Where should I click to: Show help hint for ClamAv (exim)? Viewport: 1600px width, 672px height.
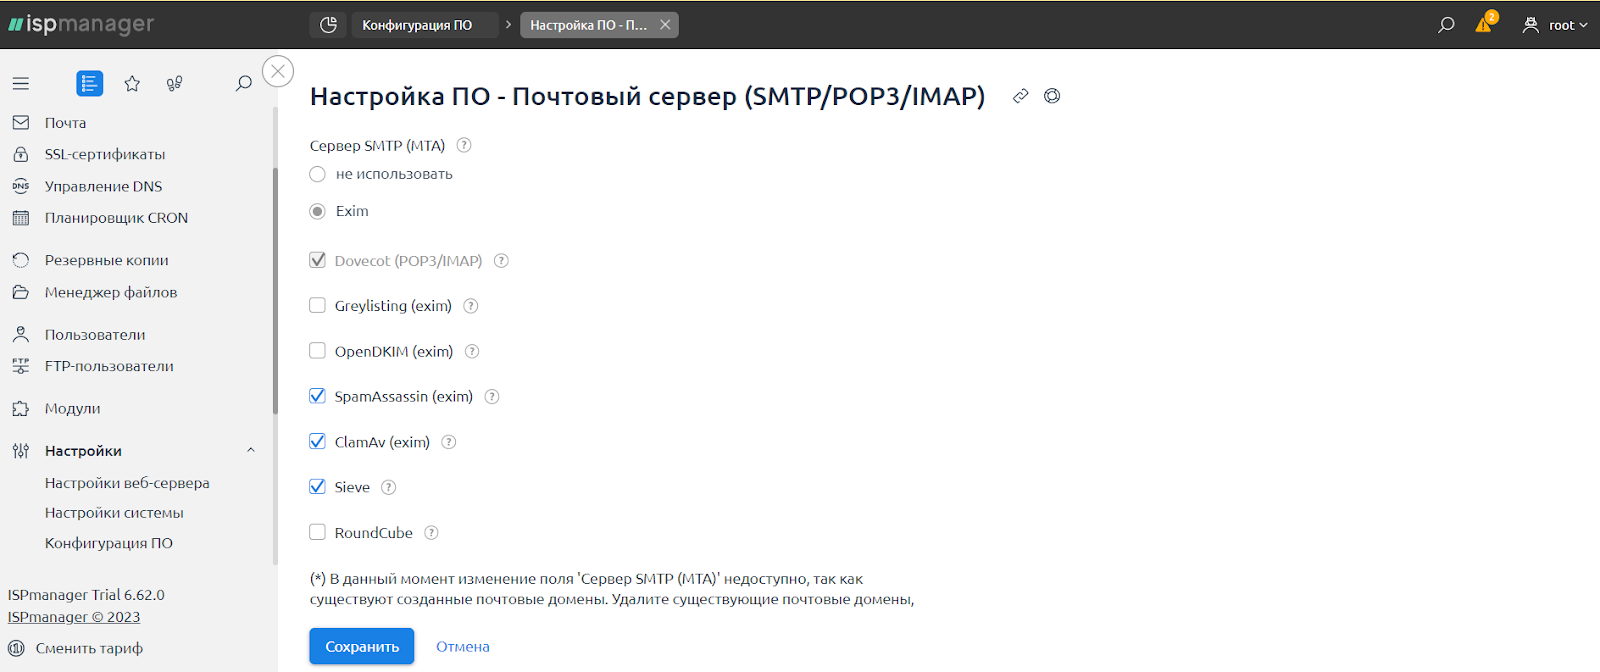tap(449, 442)
